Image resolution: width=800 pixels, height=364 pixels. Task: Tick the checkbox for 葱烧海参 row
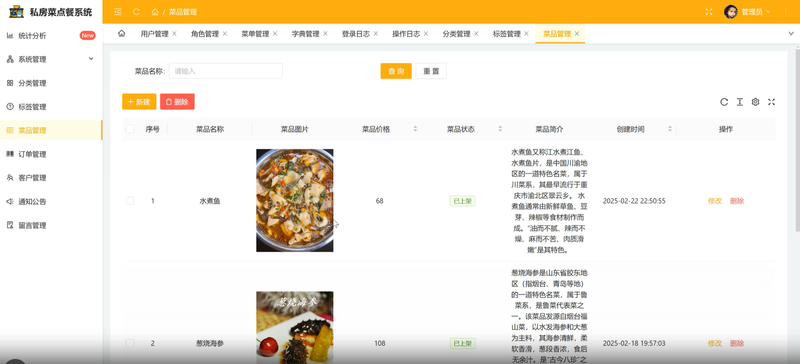pos(130,343)
